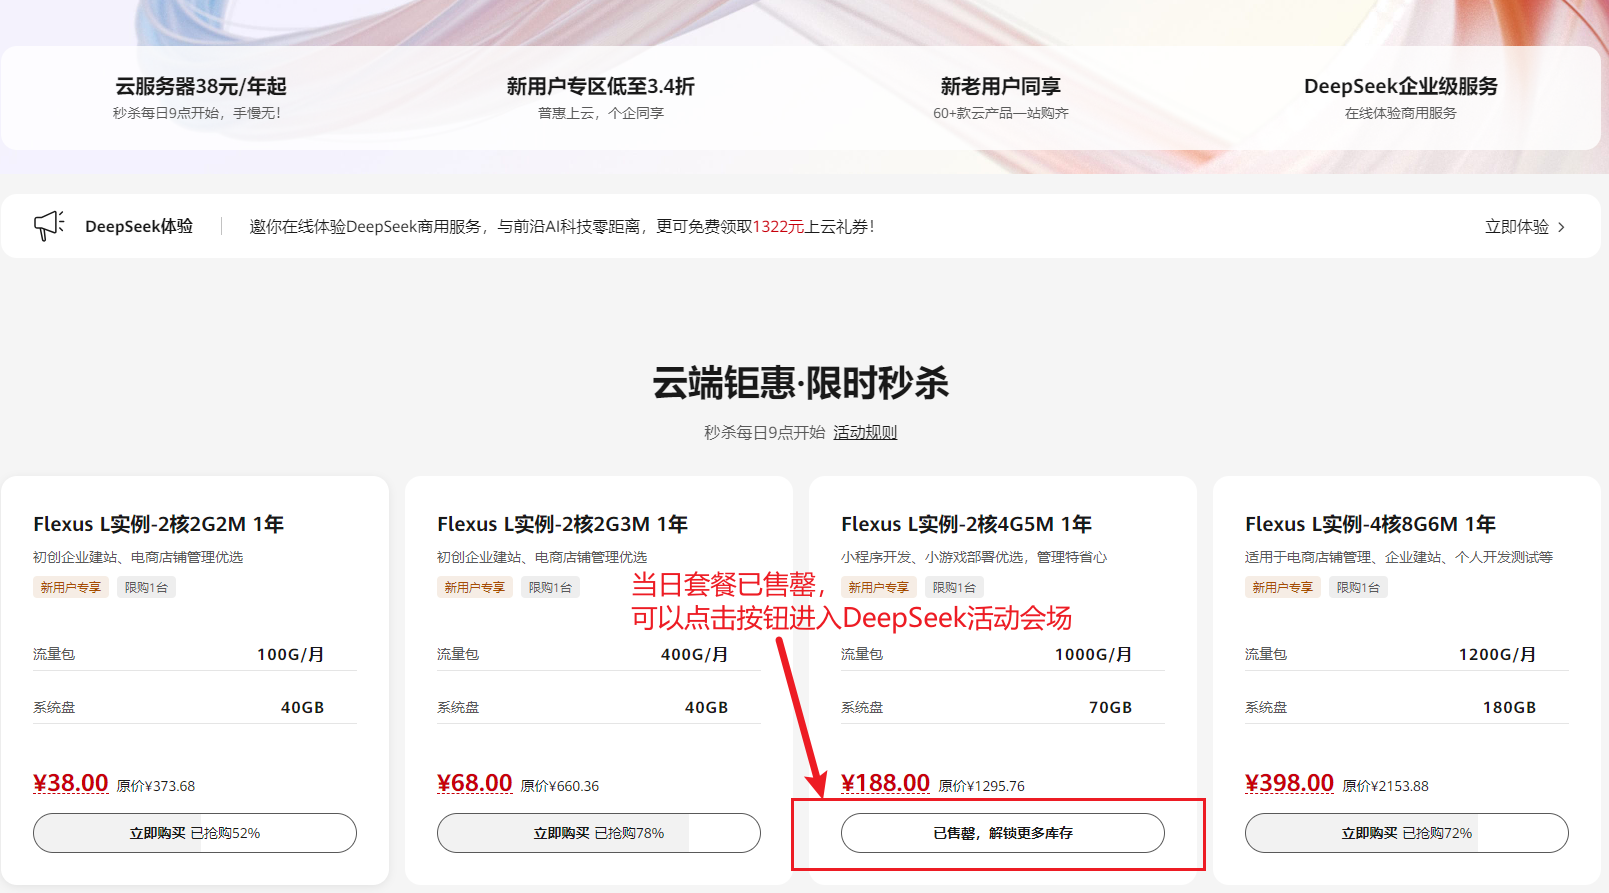The height and width of the screenshot is (893, 1609).
Task: Open the 活动规则 link
Action: pyautogui.click(x=865, y=432)
